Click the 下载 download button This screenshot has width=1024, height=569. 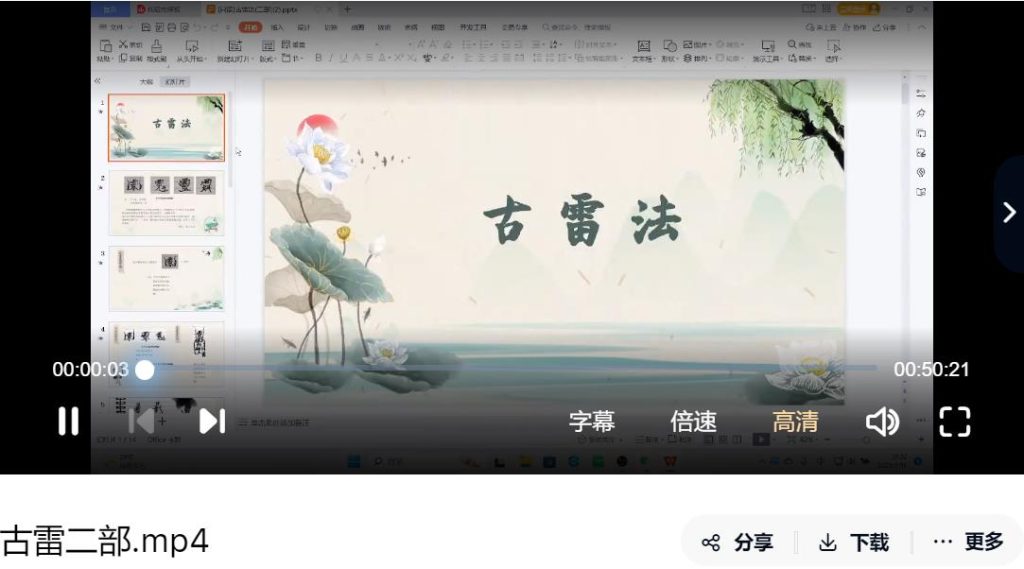tap(854, 542)
